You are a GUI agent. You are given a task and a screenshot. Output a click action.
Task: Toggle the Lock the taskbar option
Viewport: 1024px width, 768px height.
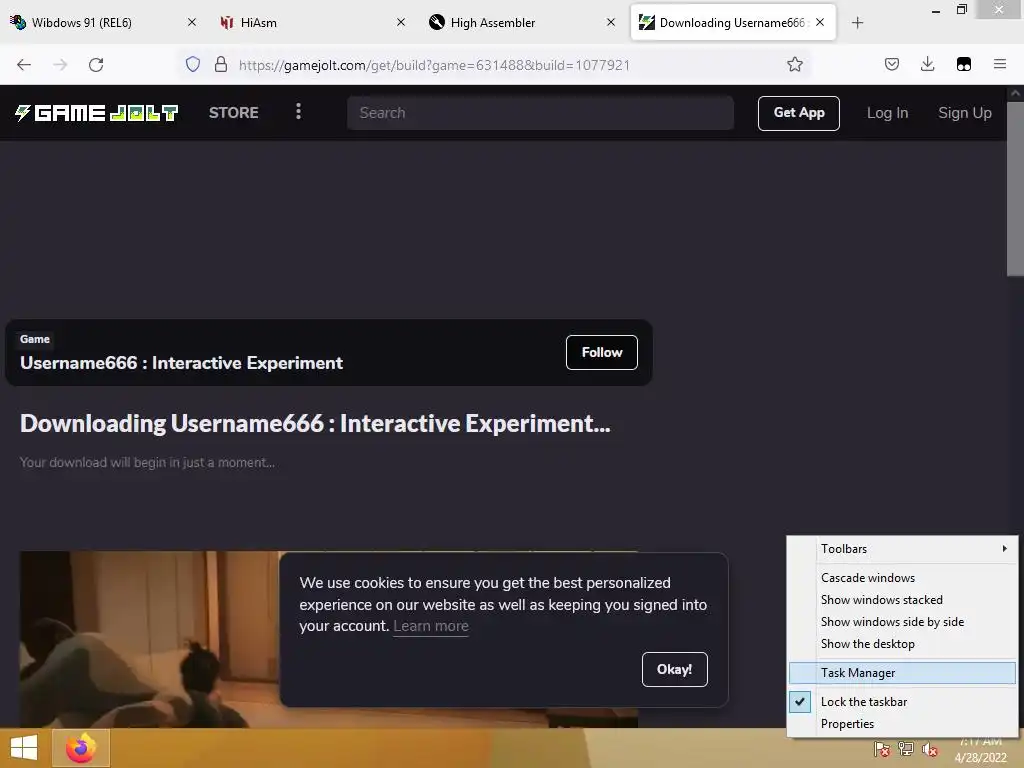pos(902,701)
